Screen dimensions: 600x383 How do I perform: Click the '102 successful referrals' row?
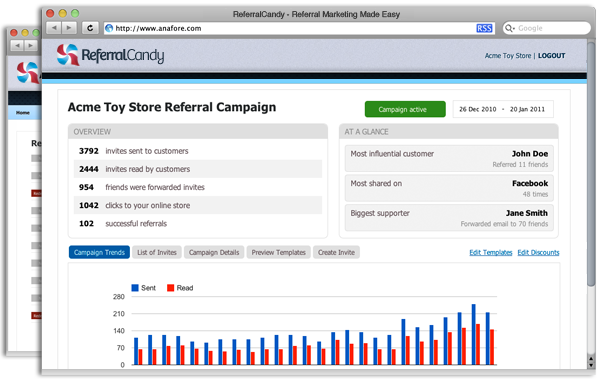(198, 224)
